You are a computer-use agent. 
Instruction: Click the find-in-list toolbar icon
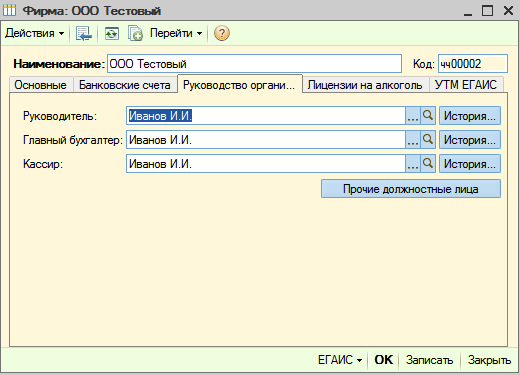[83, 33]
